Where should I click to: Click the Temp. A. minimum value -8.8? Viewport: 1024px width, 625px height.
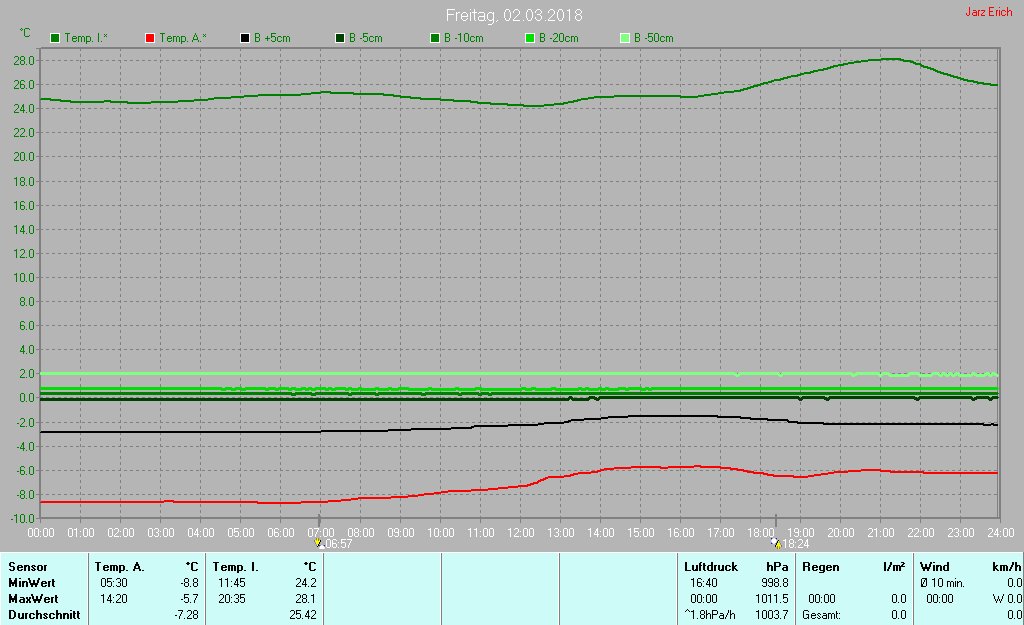click(x=189, y=583)
